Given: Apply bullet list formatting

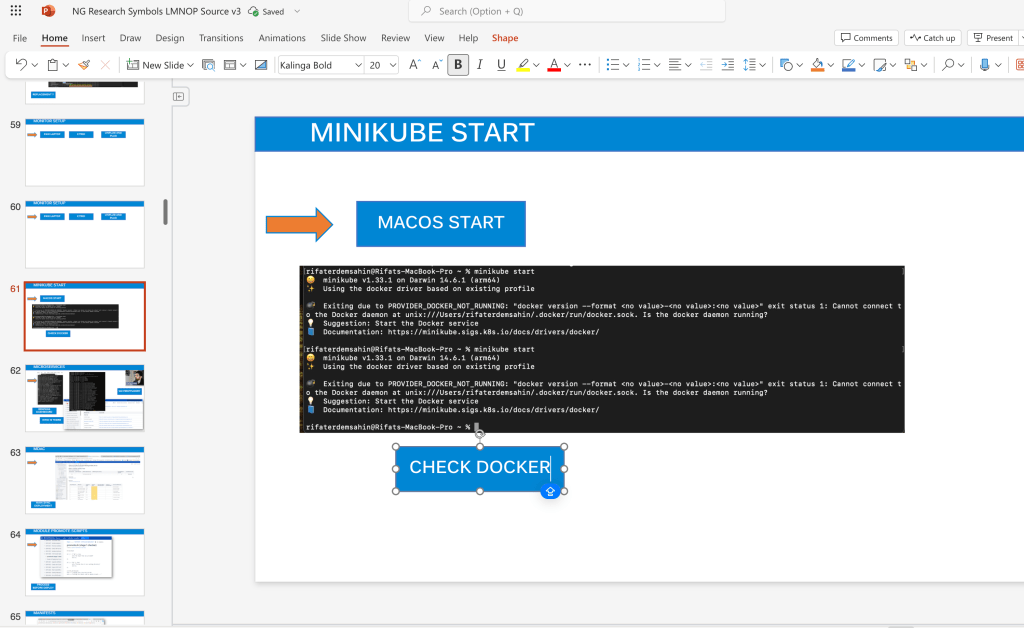Looking at the screenshot, I should pos(613,65).
